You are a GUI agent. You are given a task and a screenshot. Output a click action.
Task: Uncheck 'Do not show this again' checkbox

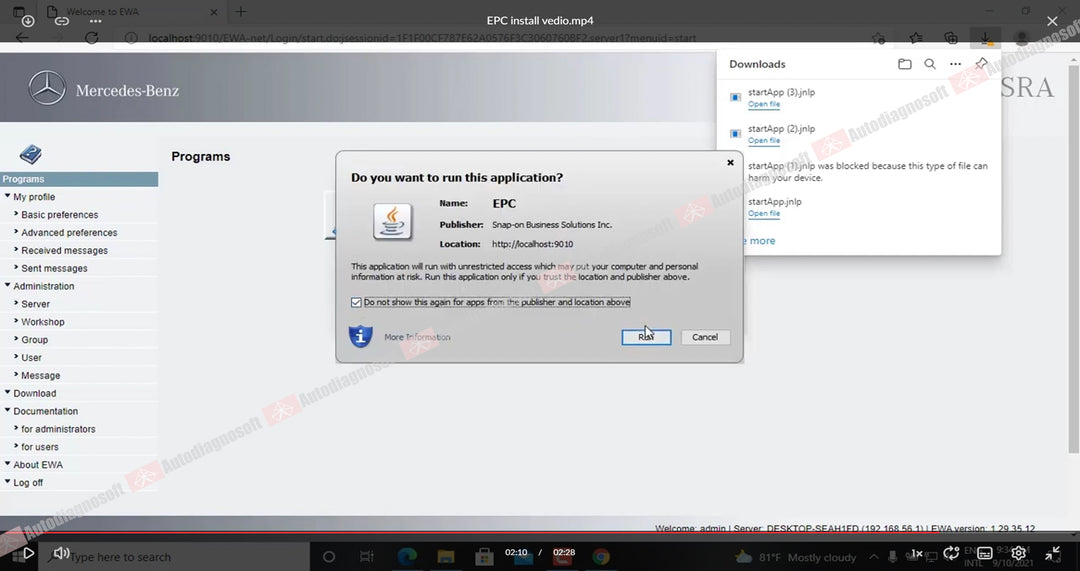click(356, 302)
